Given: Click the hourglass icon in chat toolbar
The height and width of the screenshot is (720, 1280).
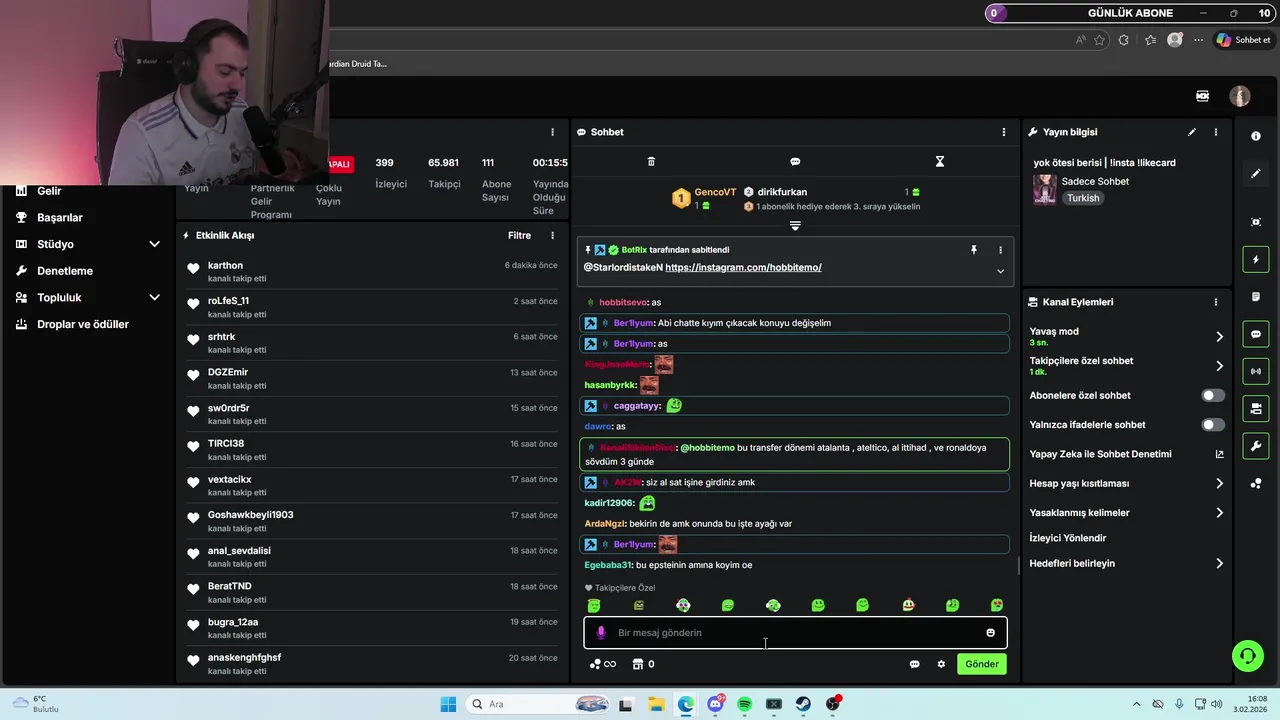Looking at the screenshot, I should (x=939, y=161).
